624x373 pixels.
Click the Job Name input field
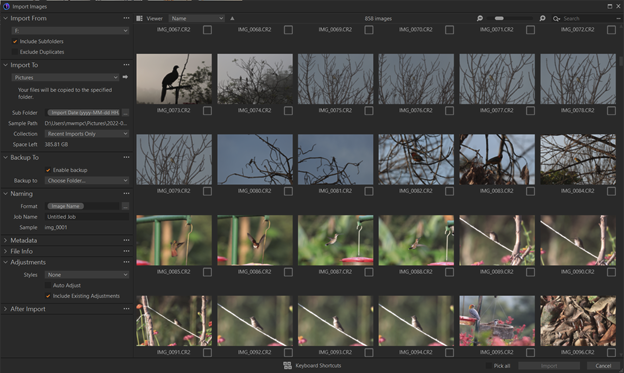coord(87,217)
